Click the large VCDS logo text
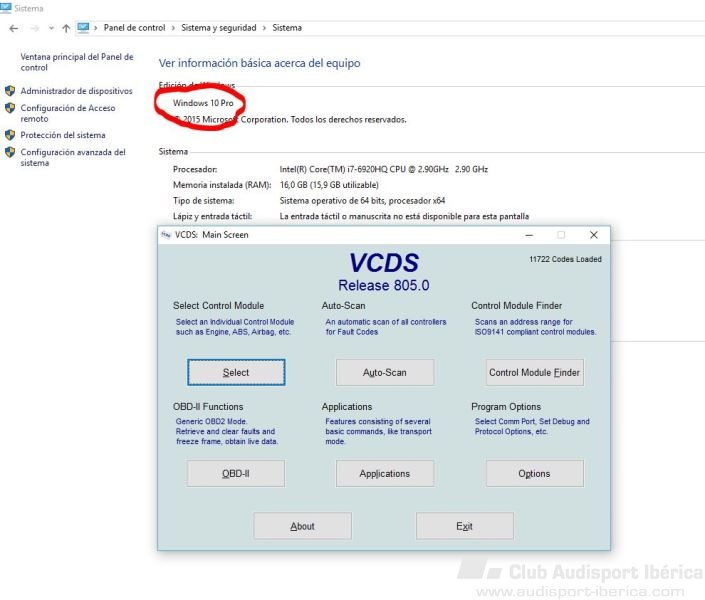Screen dimensions: 705x600 coord(384,262)
